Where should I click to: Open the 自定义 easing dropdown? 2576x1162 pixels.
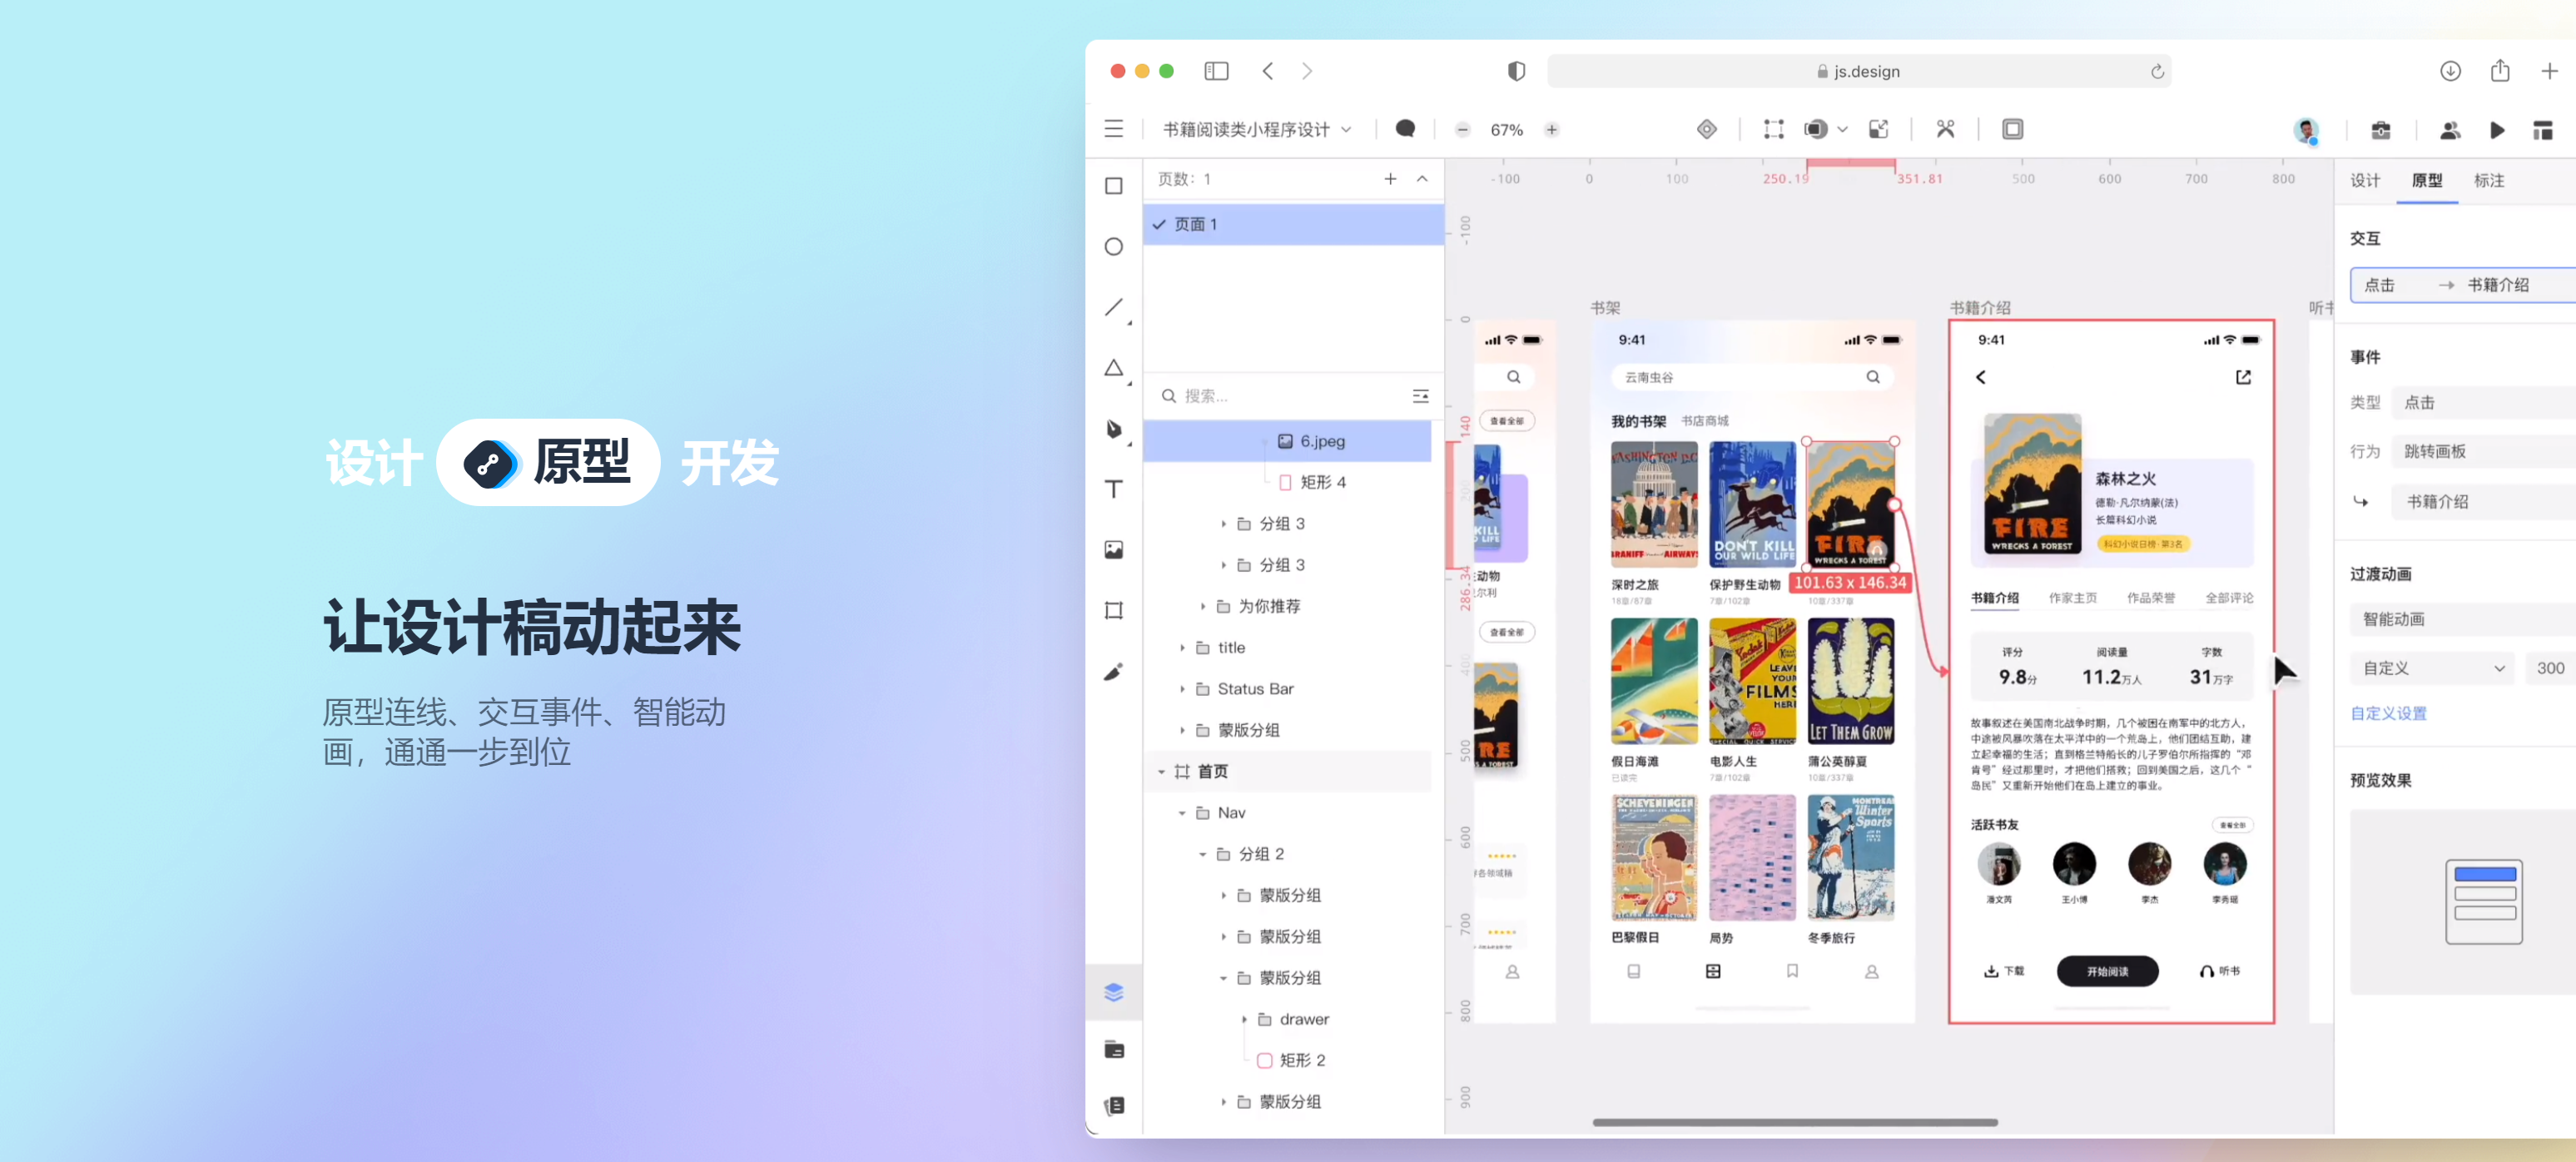point(2432,668)
